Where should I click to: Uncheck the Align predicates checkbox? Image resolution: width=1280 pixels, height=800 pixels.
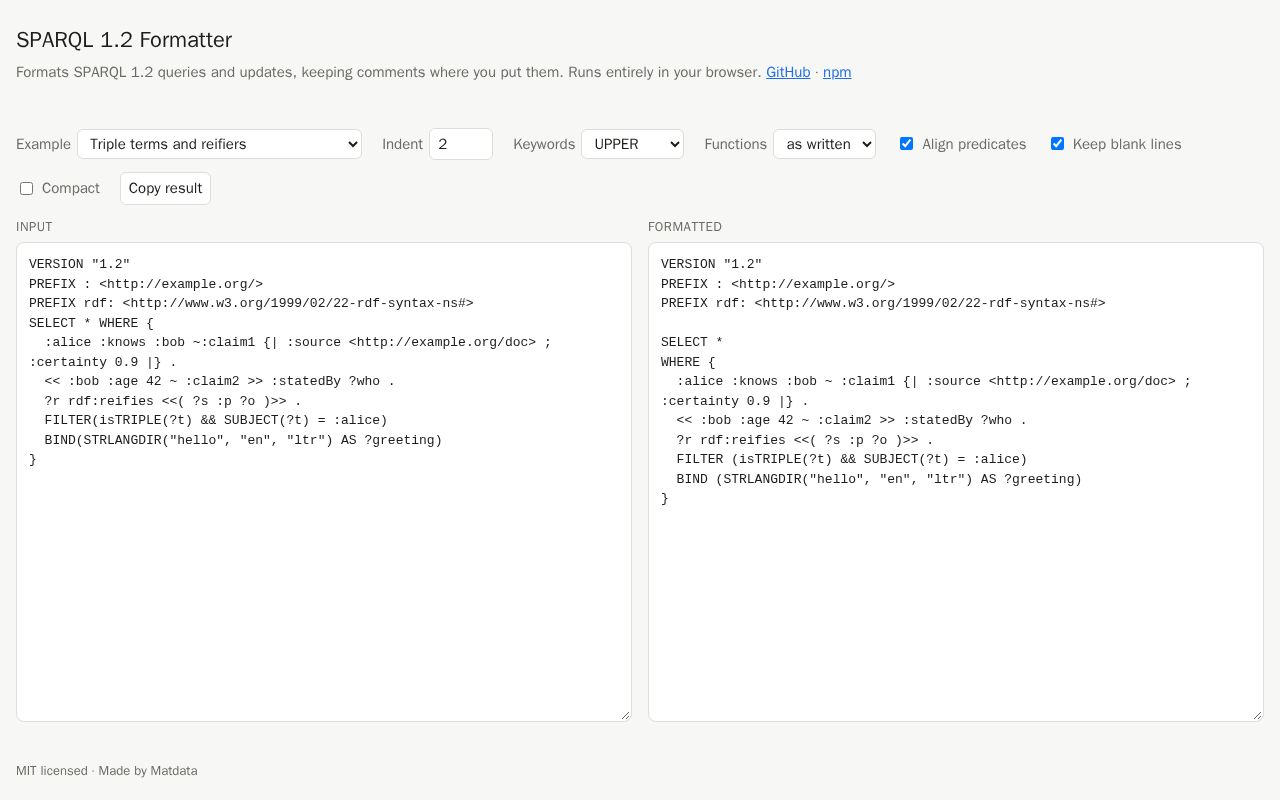pos(906,144)
